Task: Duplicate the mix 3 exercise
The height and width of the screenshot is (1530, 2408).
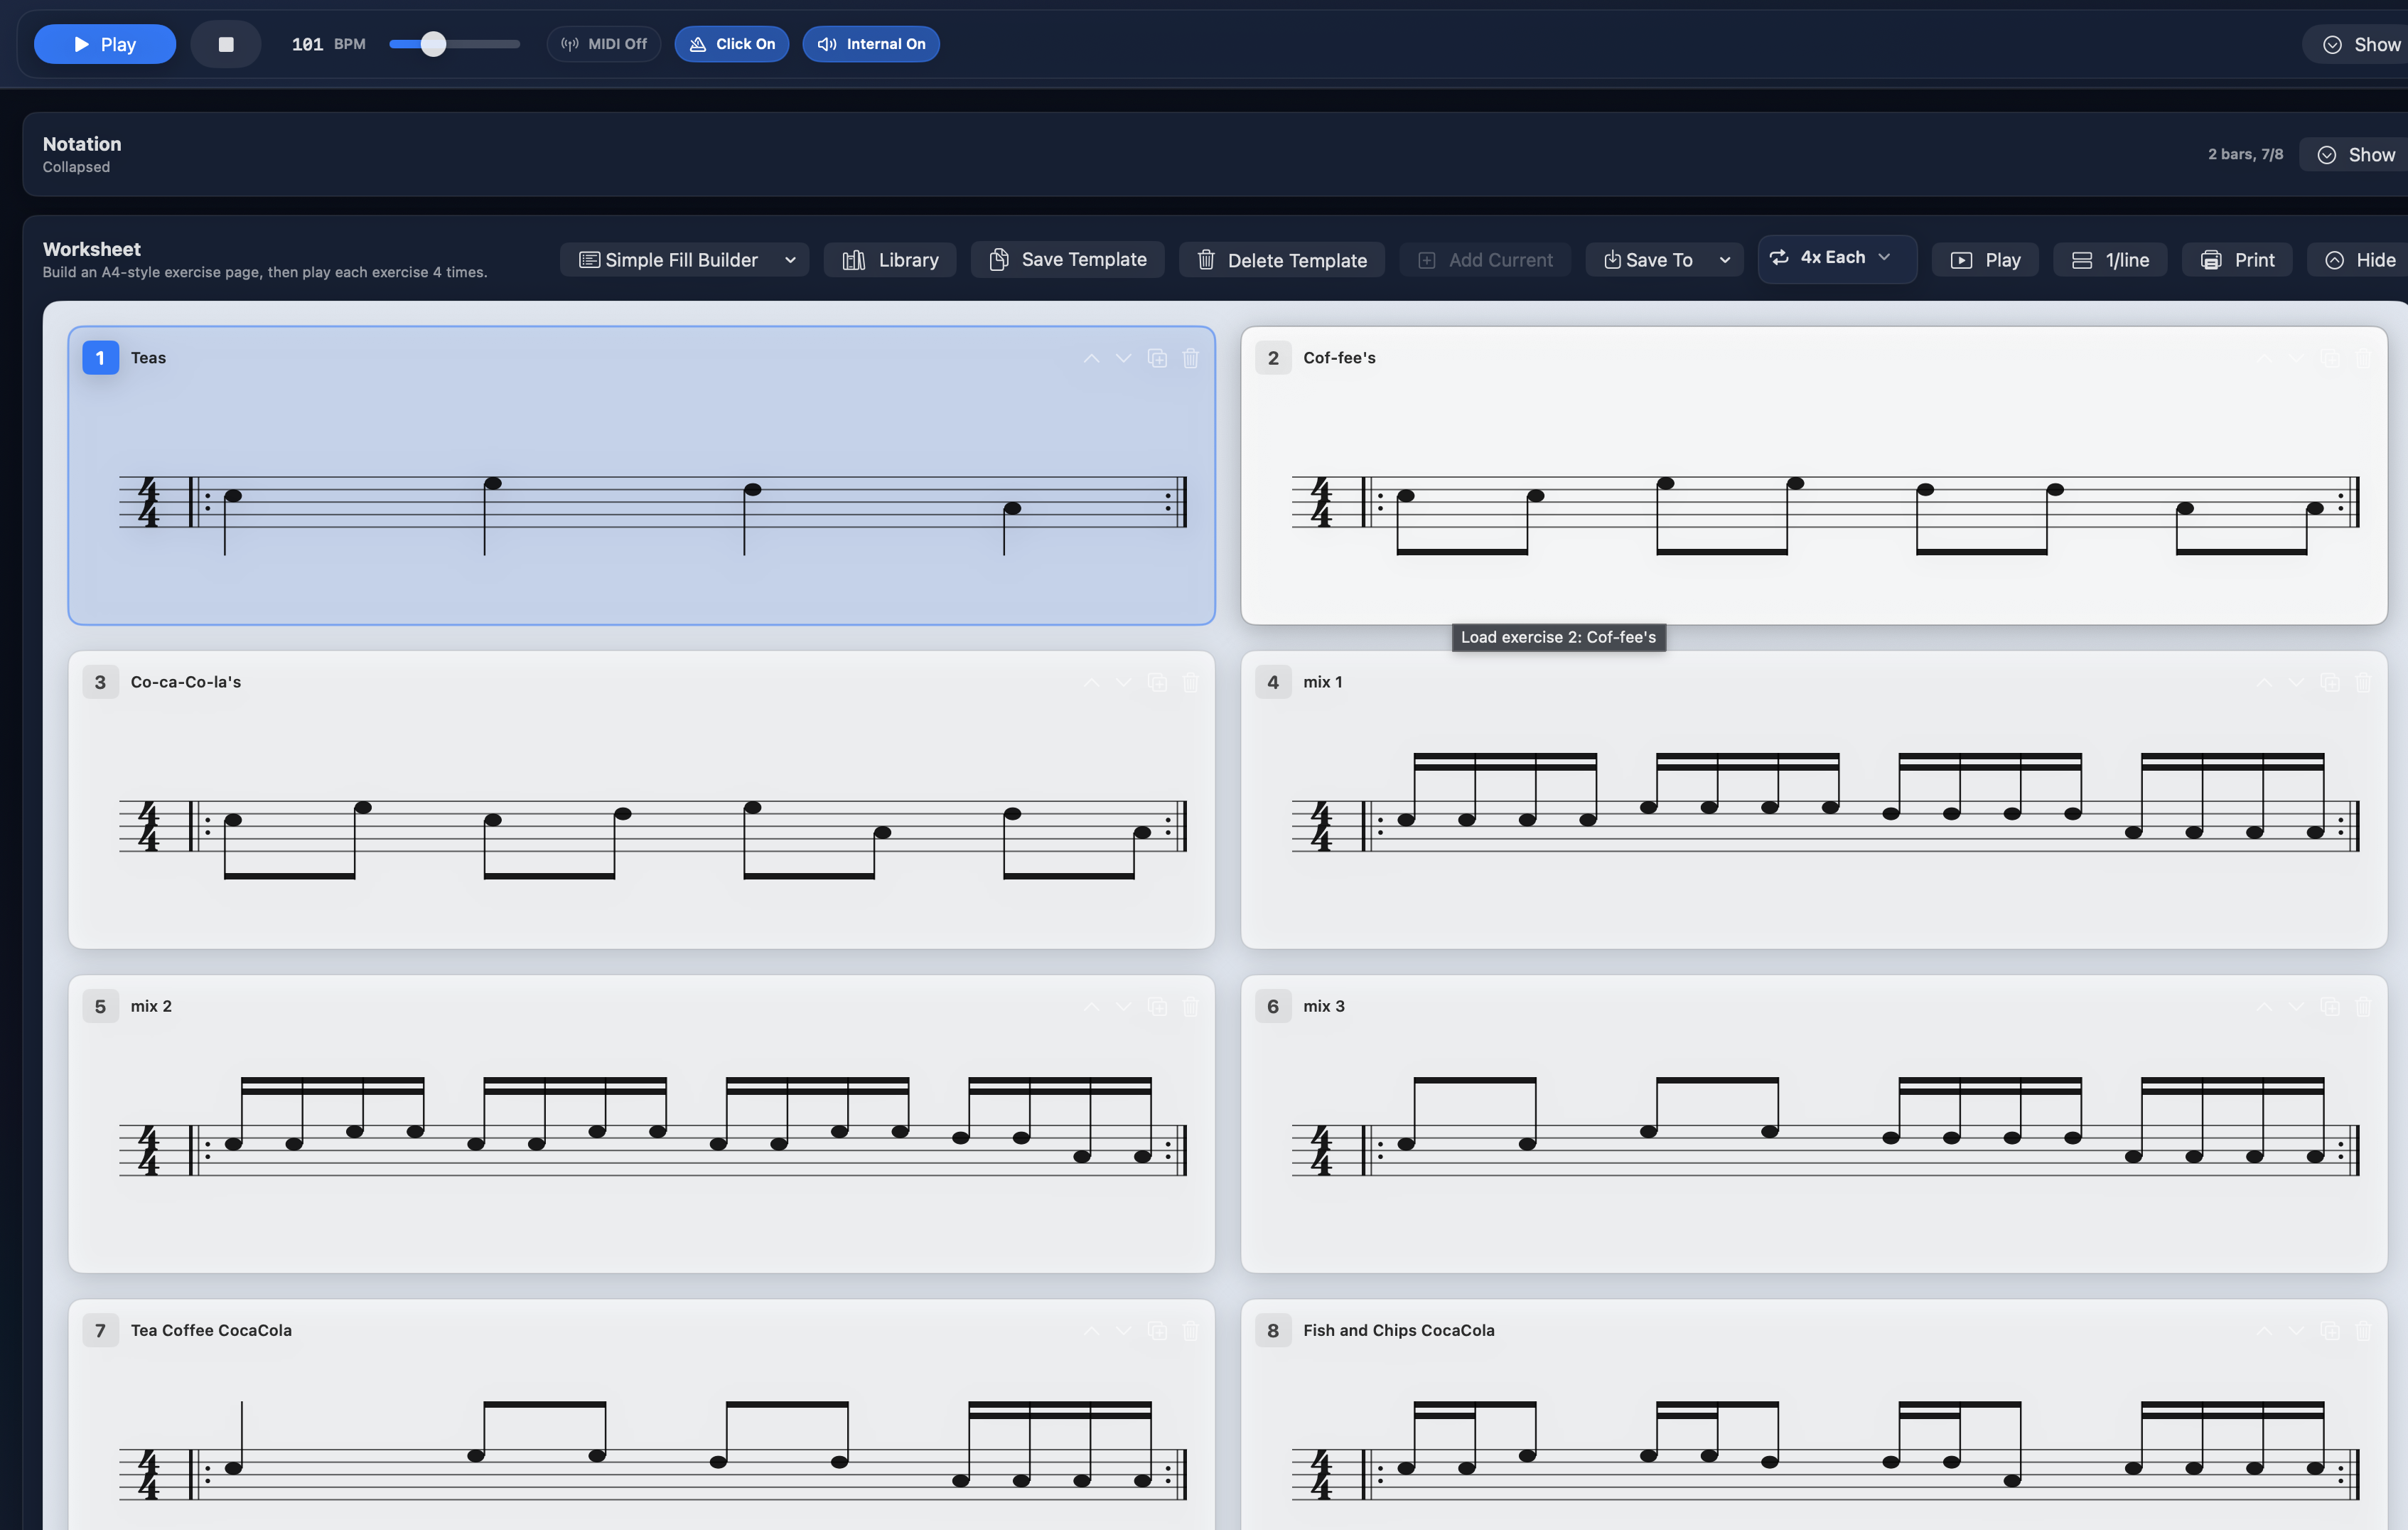Action: tap(2330, 1006)
